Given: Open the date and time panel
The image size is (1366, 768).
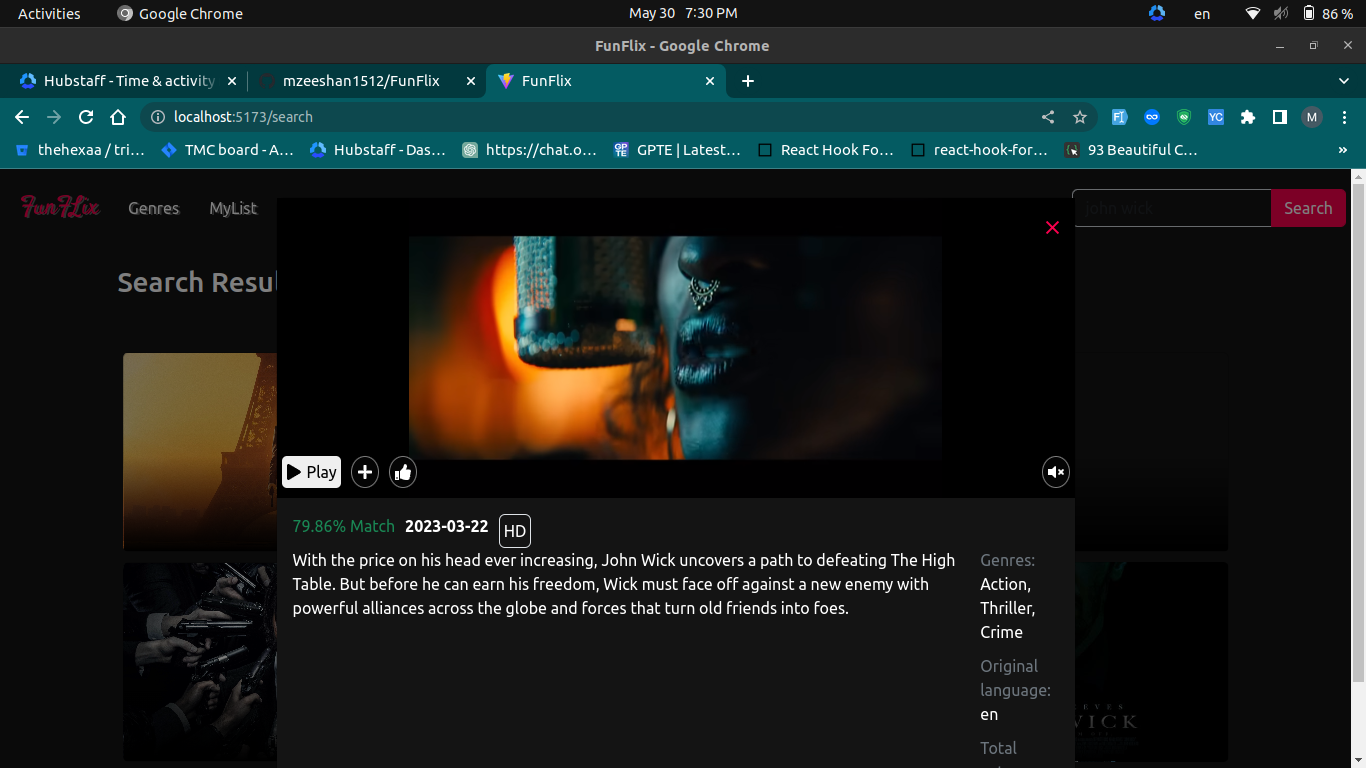Looking at the screenshot, I should (683, 13).
